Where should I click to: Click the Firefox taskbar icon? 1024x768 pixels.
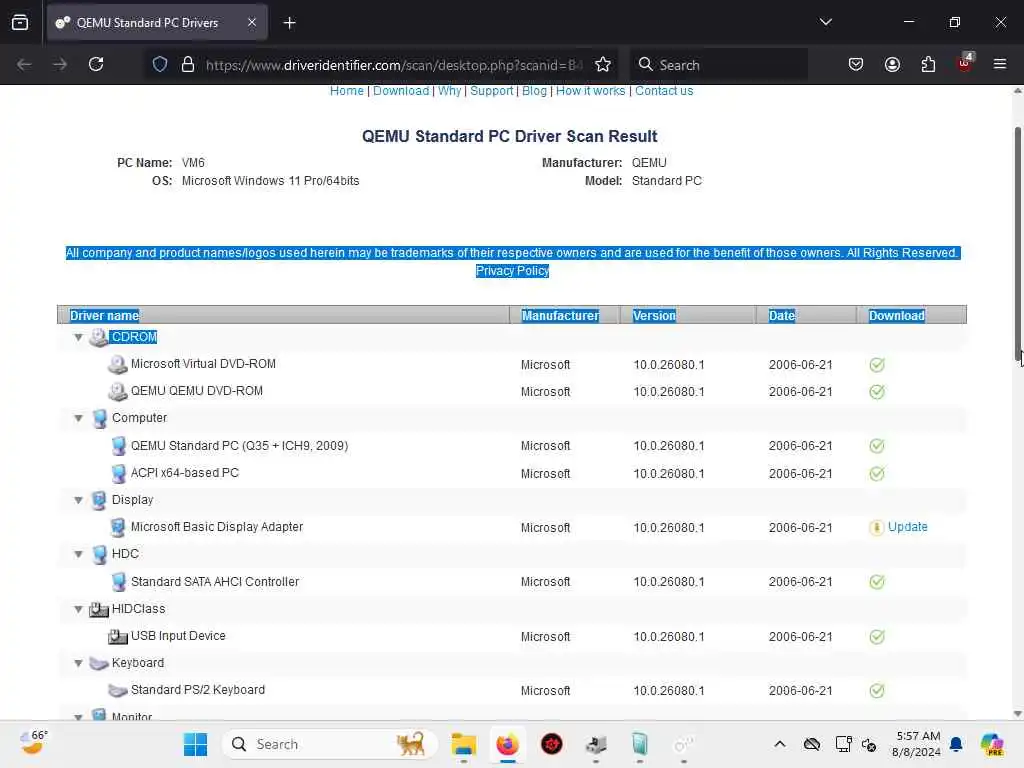tap(507, 744)
